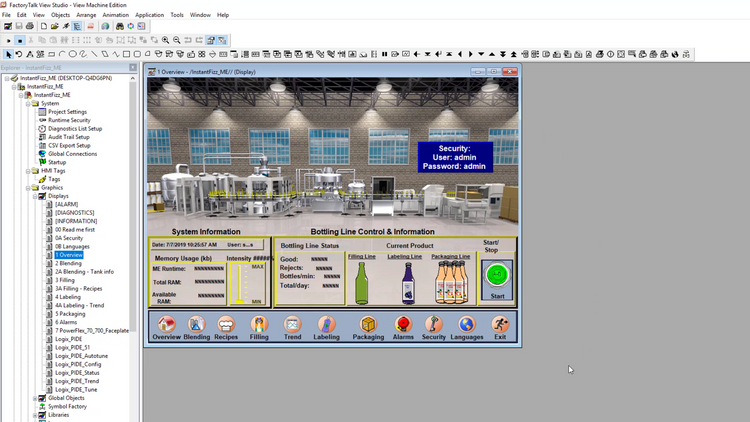
Task: Click the zoom in magnifier toolbar icon
Action: [165, 41]
